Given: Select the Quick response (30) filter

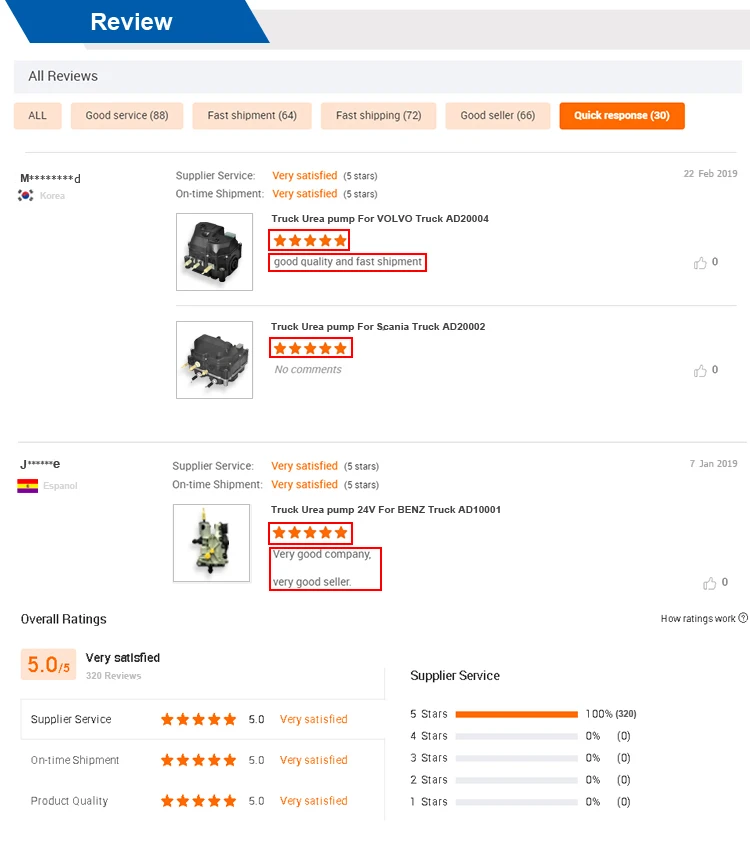Looking at the screenshot, I should tap(622, 116).
